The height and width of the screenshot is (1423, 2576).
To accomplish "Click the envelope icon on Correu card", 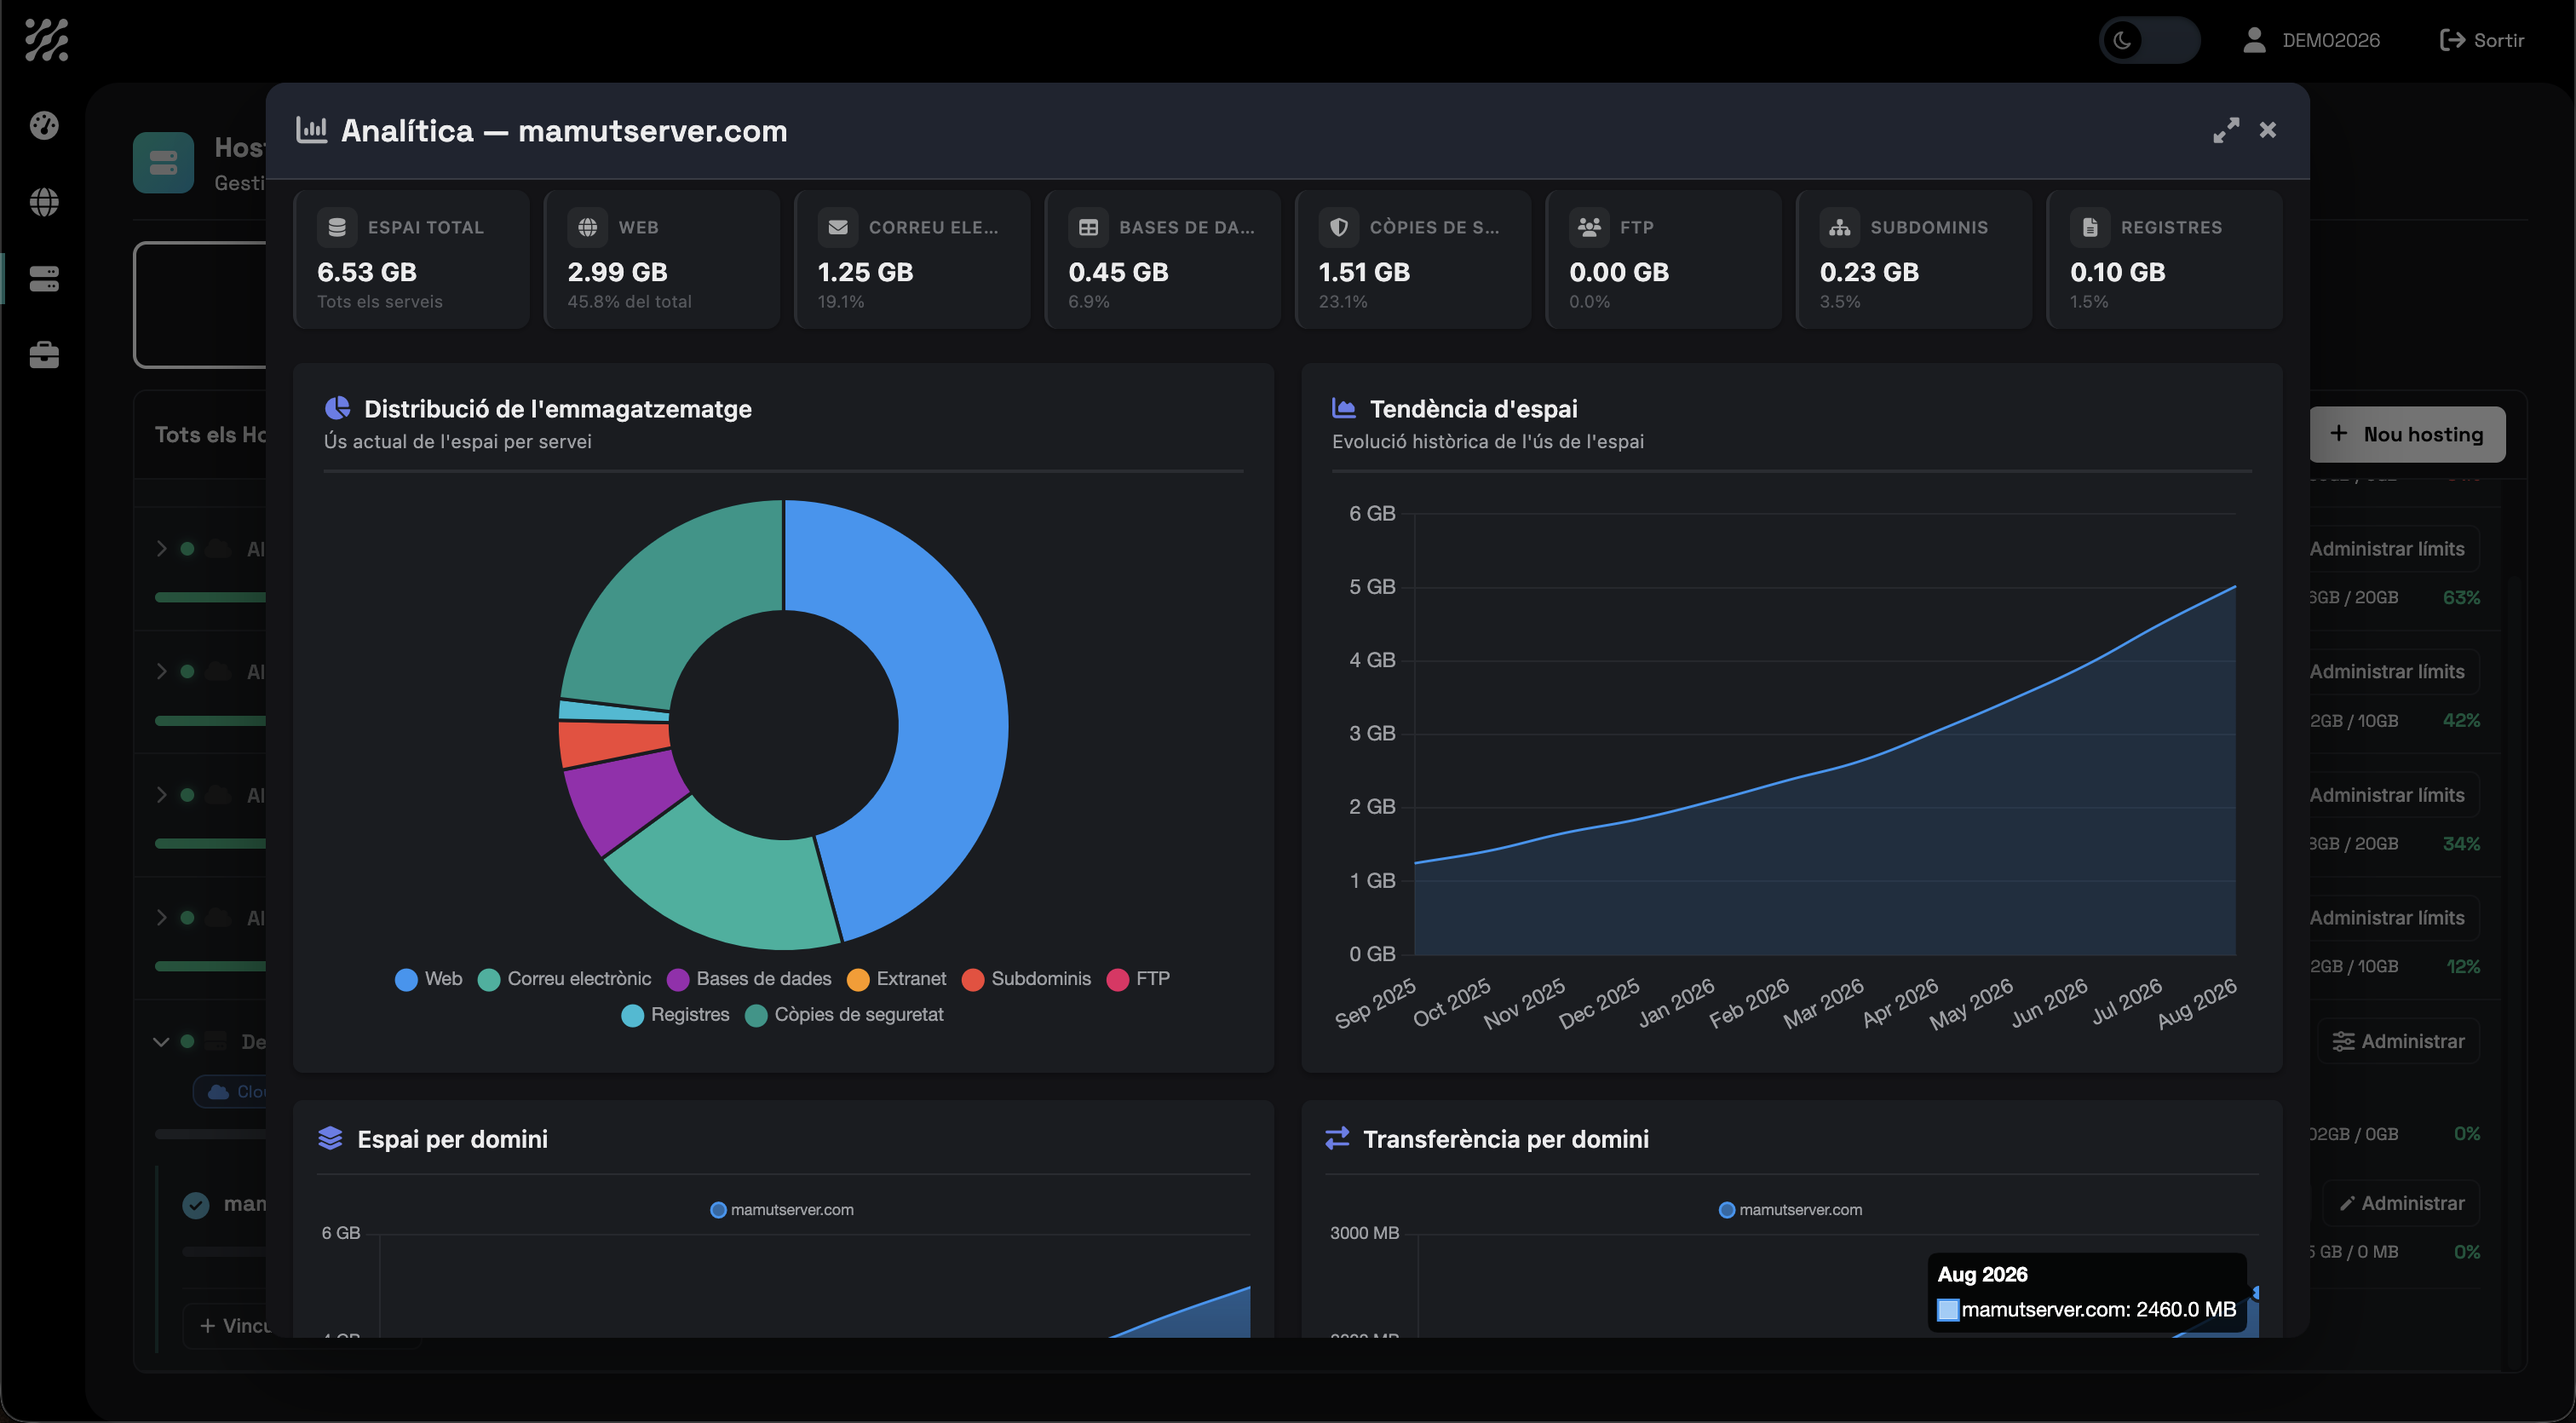I will (x=838, y=227).
